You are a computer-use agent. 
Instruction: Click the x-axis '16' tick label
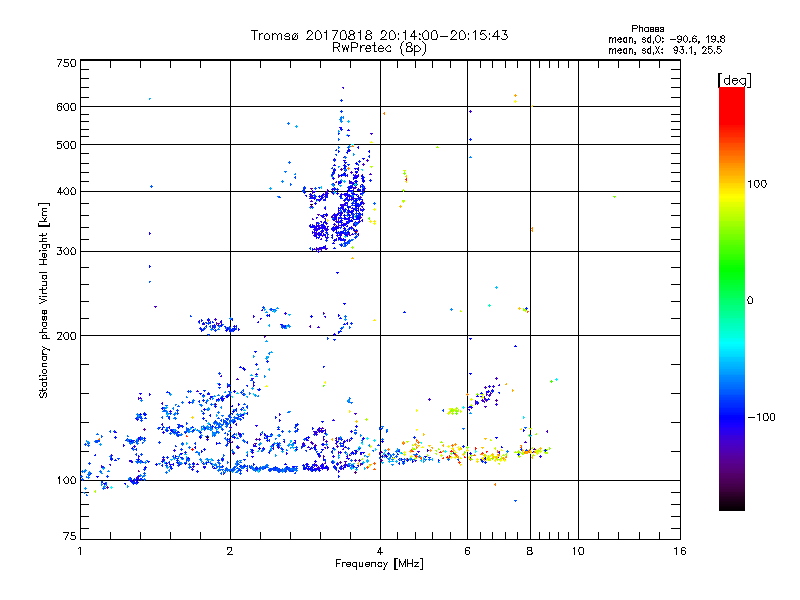tap(680, 551)
